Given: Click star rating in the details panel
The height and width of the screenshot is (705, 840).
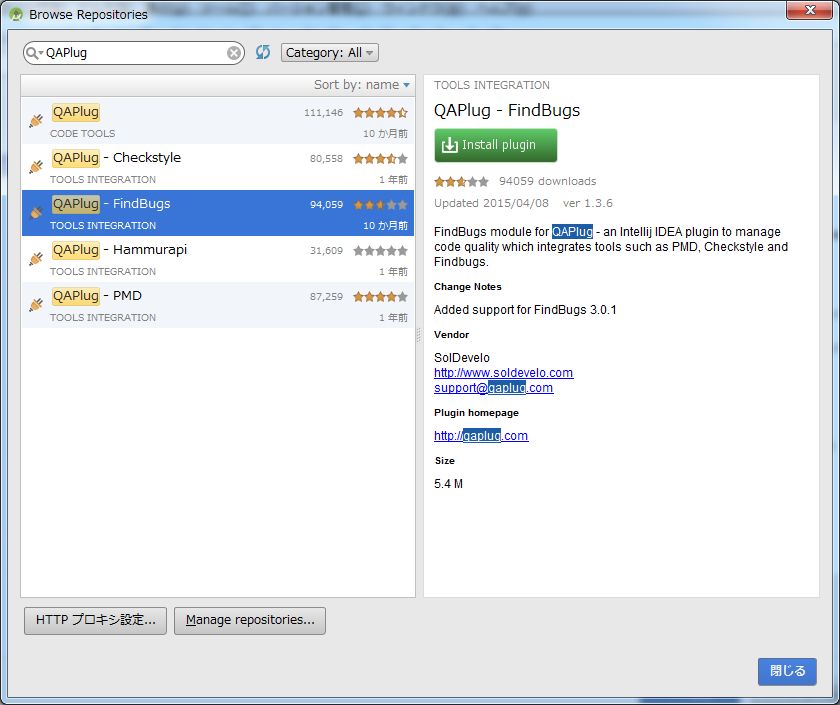Looking at the screenshot, I should coord(461,182).
